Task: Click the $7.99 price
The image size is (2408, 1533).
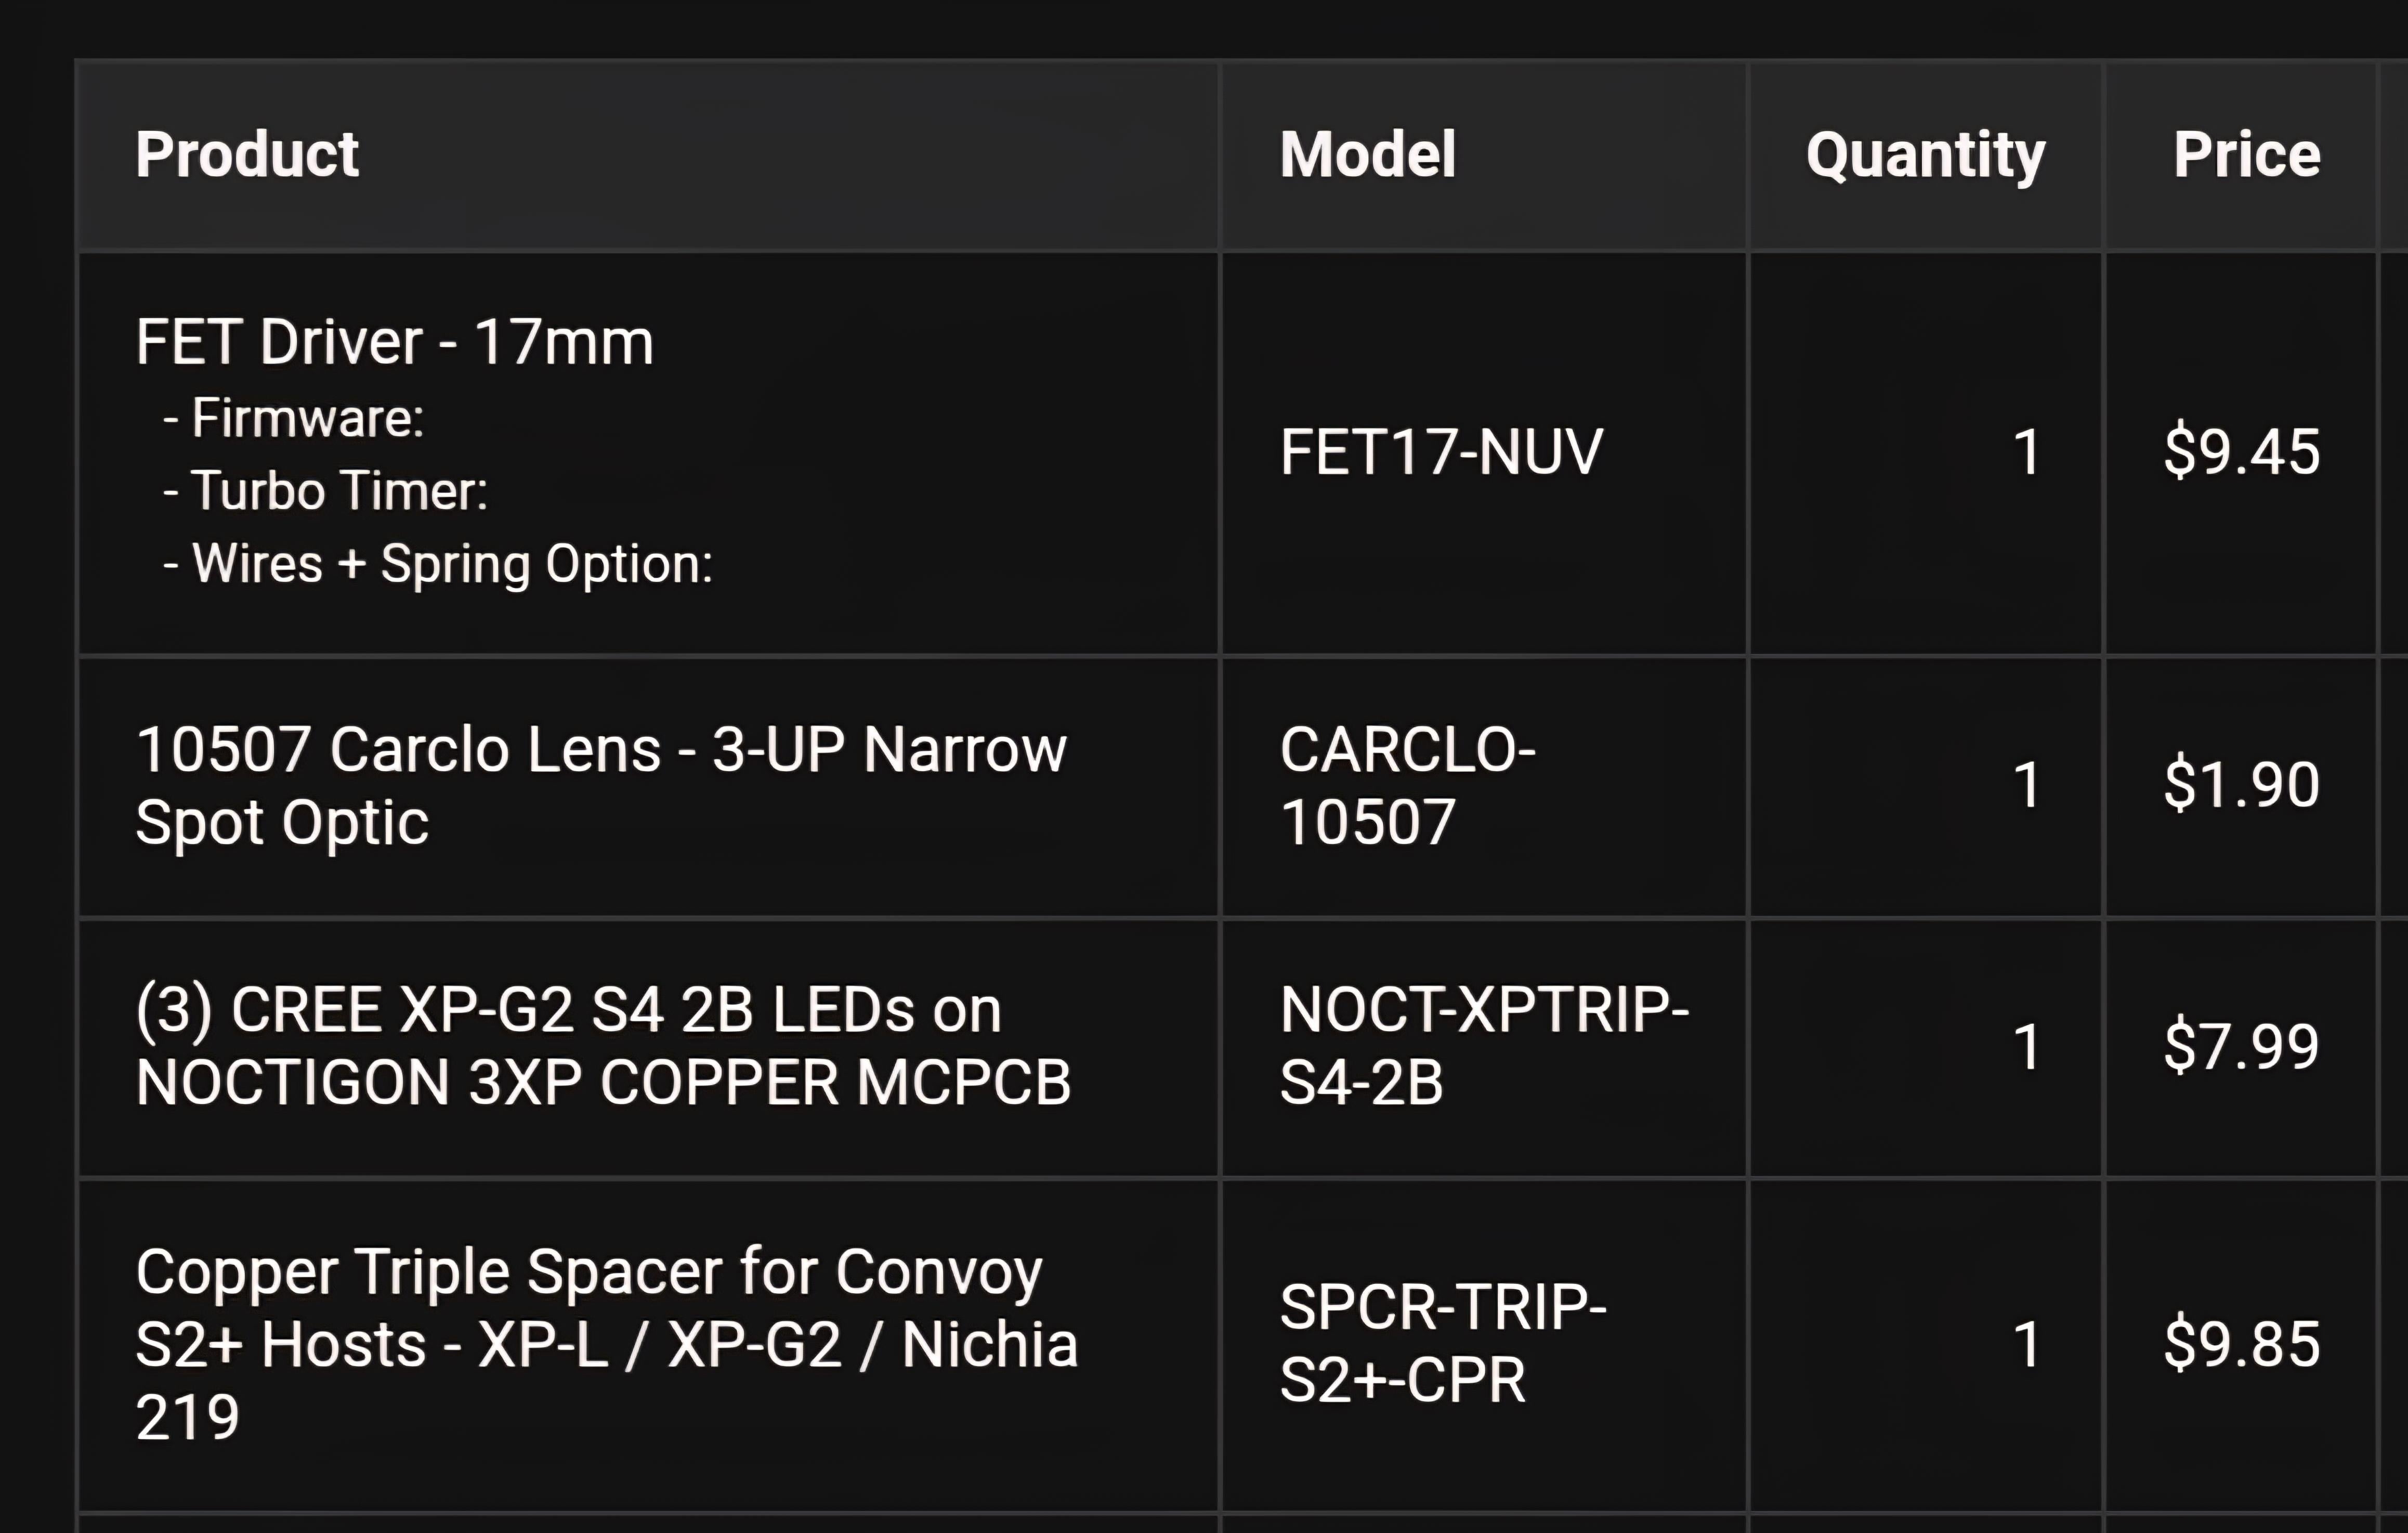Action: [2241, 1047]
